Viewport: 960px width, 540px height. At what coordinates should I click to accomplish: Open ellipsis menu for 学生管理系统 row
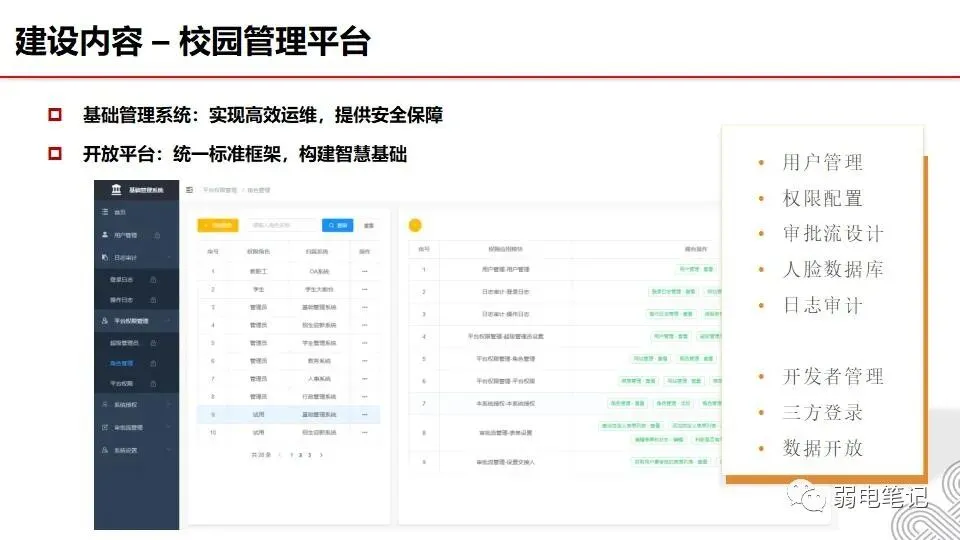[x=365, y=343]
